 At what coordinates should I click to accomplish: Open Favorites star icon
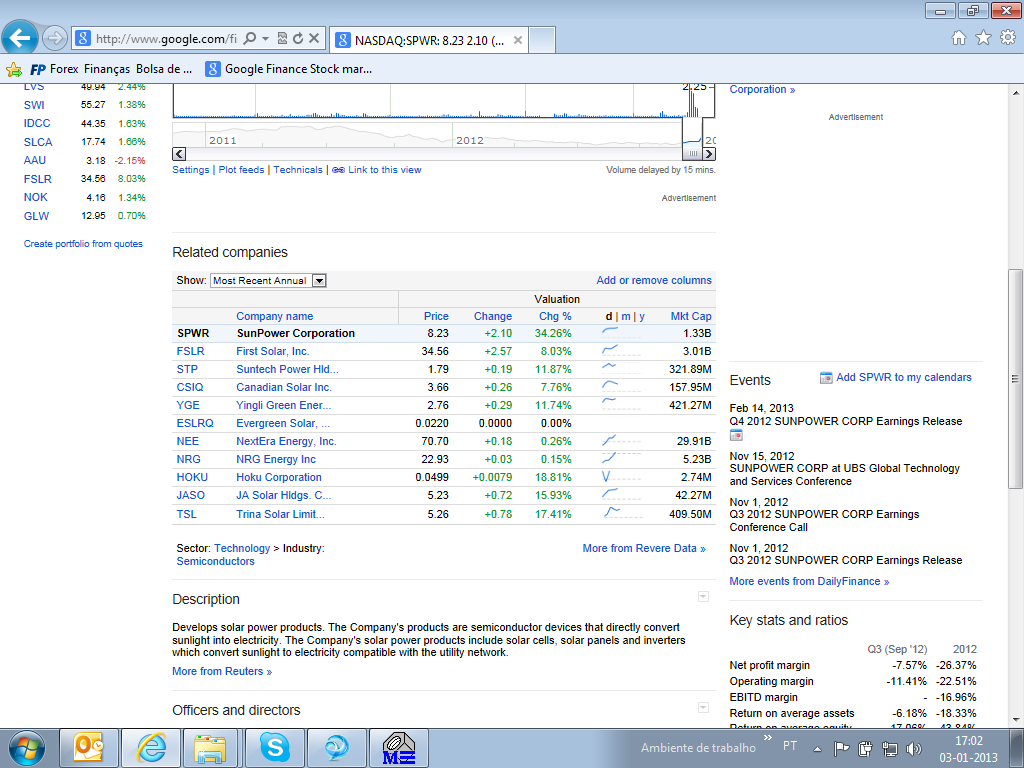coord(983,38)
